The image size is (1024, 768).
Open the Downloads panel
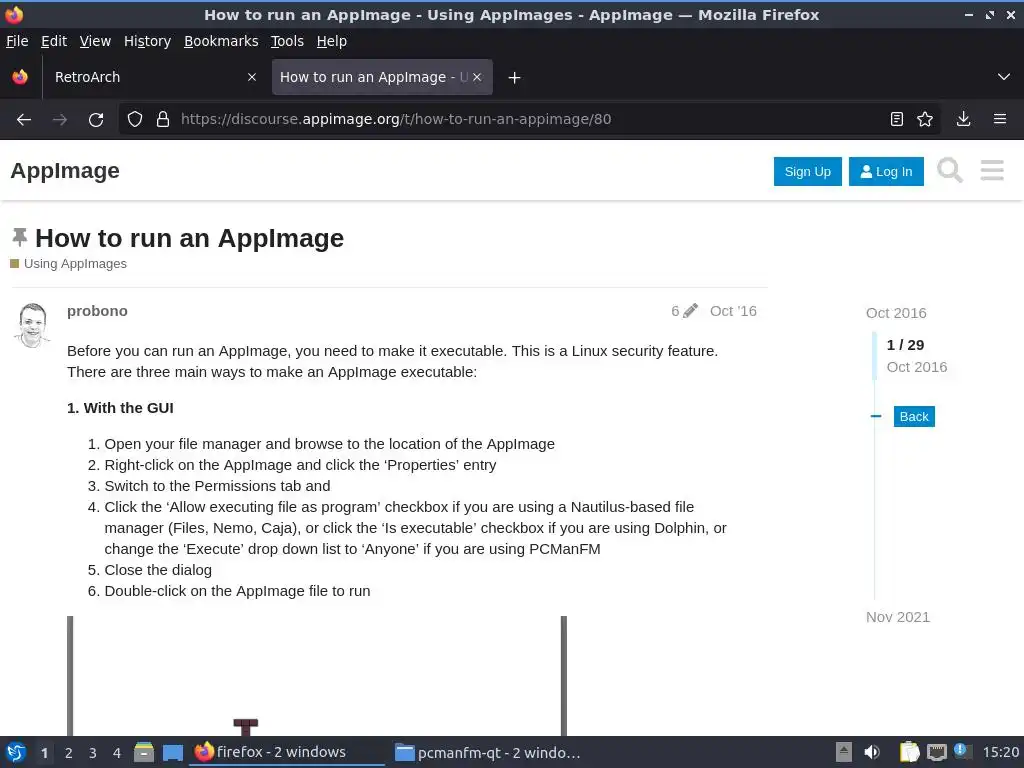(963, 120)
